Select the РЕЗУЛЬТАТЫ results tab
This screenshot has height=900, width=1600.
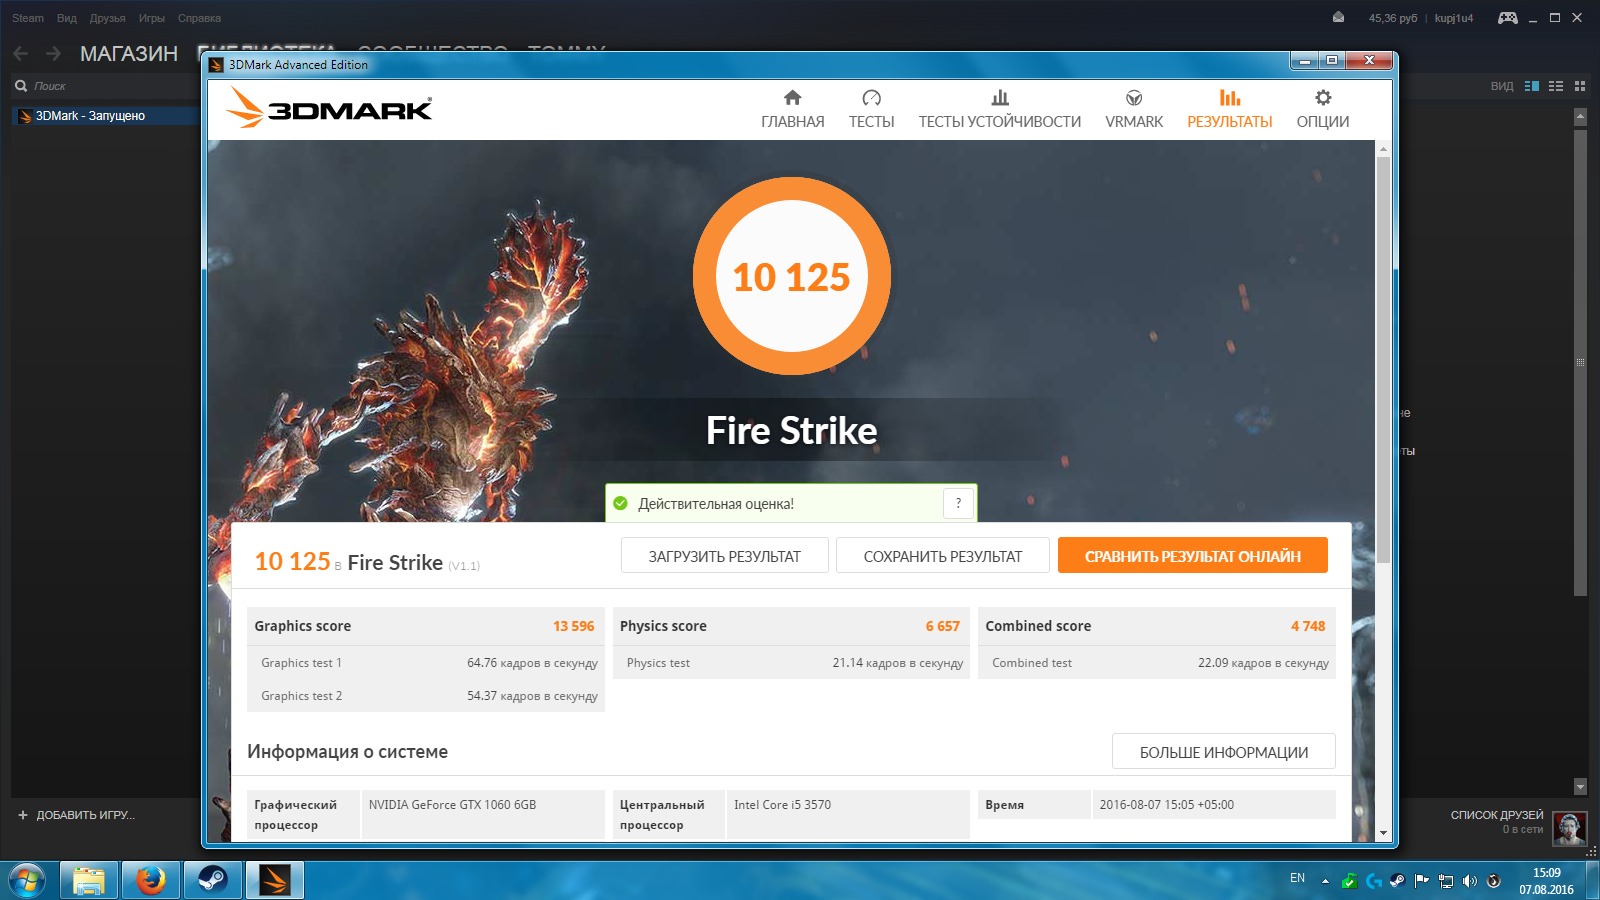[x=1230, y=109]
